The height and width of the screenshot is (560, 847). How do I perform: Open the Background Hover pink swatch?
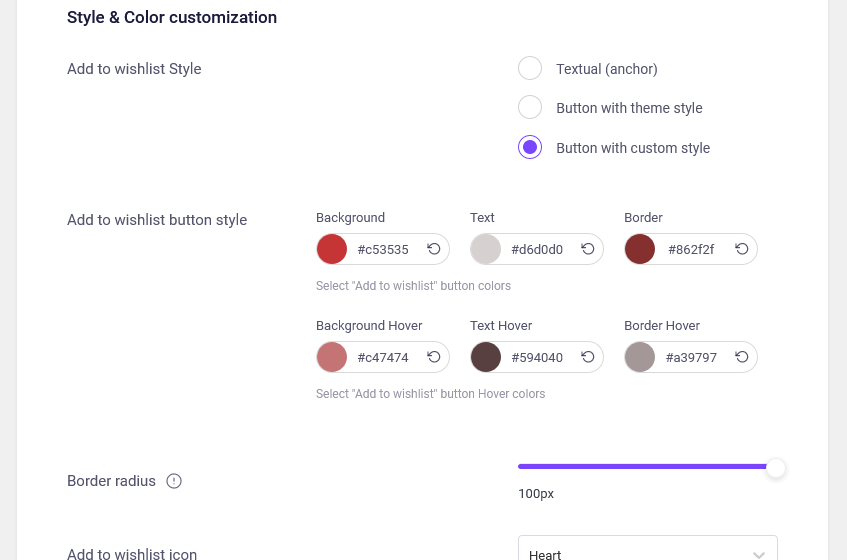332,357
